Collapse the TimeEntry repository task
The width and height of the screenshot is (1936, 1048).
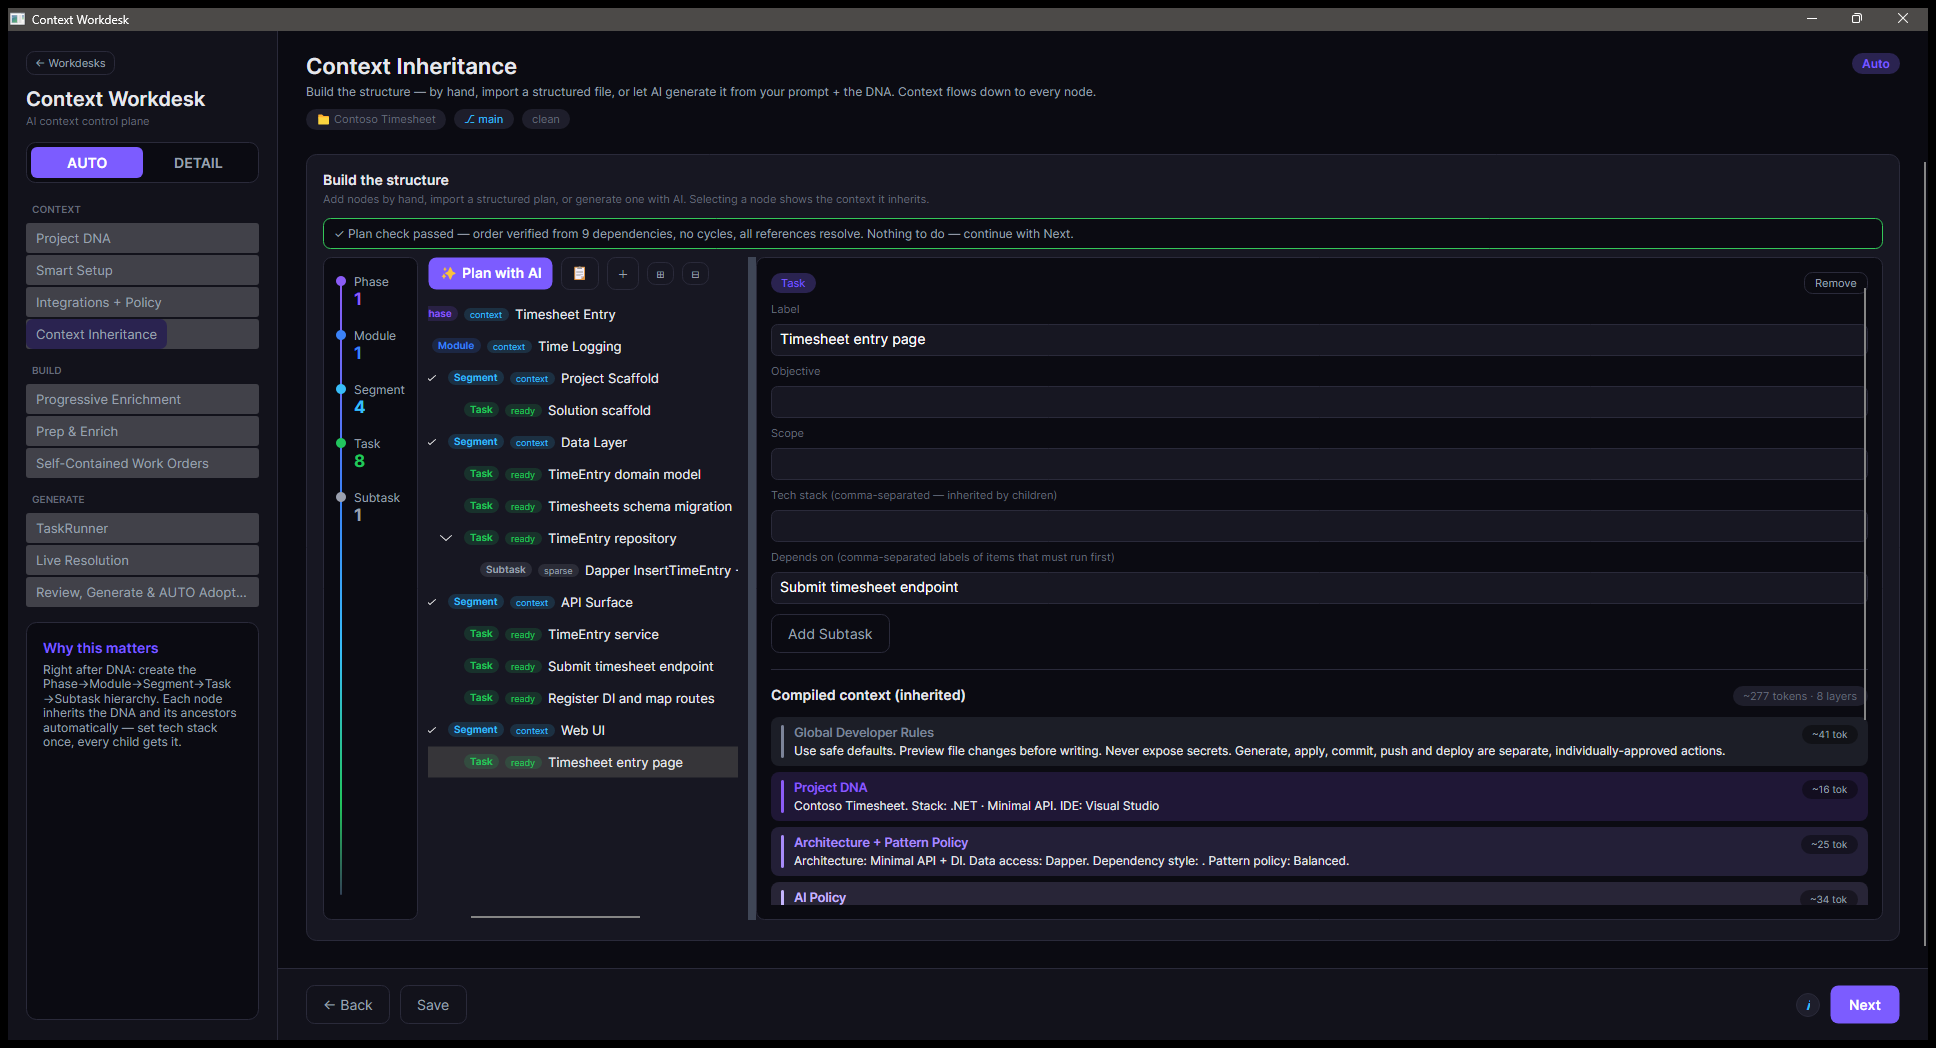click(446, 538)
